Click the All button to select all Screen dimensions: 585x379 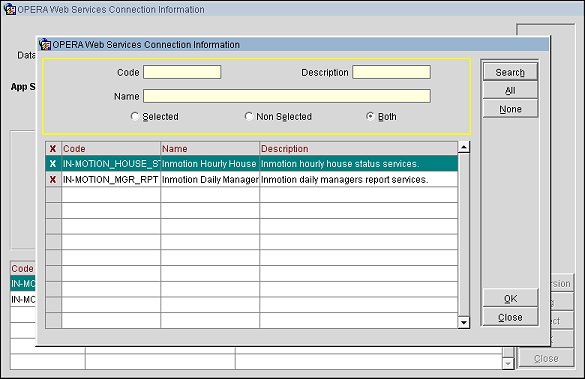click(510, 90)
